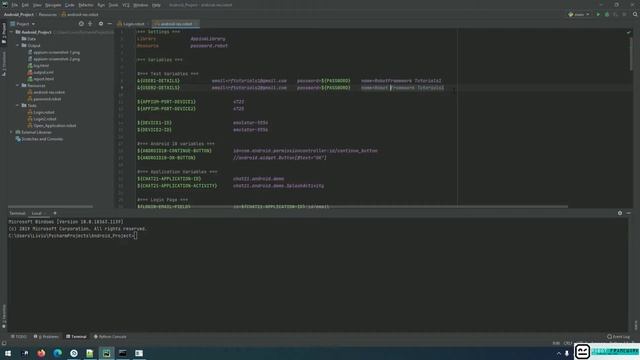This screenshot has height=360, width=640.
Task: Select appium-screenshot-2.png file
Action: pyautogui.click(x=53, y=59)
